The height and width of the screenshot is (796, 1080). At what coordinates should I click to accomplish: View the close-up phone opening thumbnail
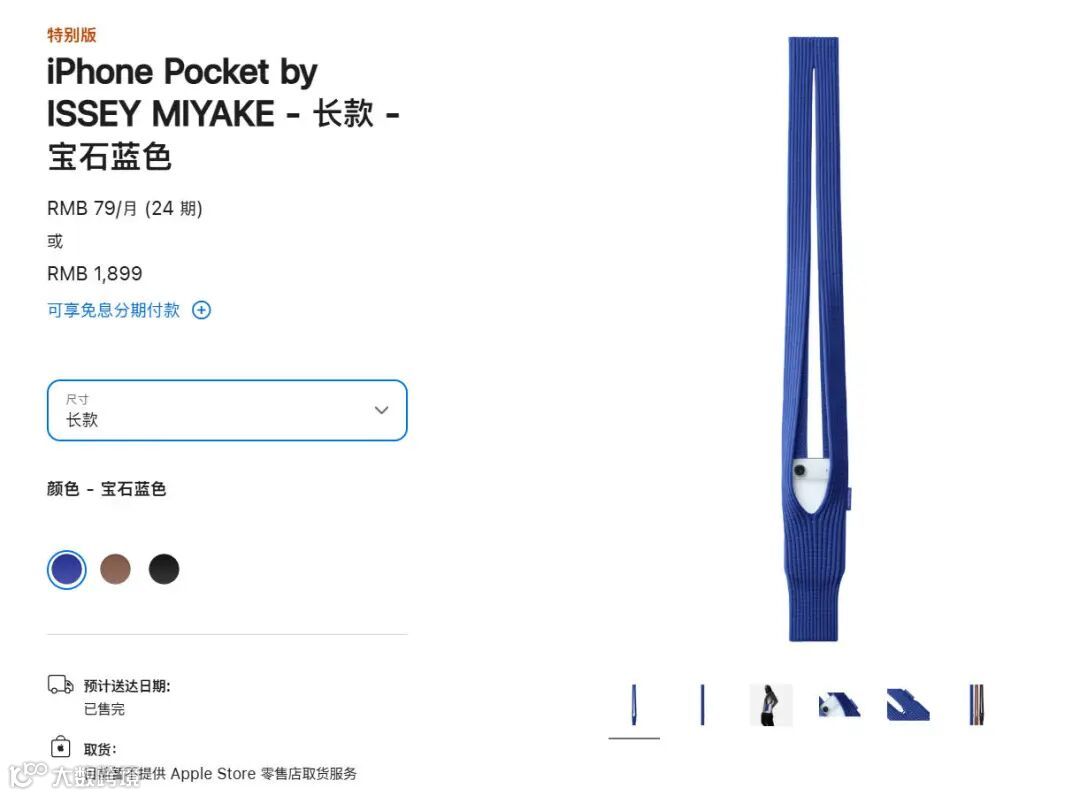[839, 704]
